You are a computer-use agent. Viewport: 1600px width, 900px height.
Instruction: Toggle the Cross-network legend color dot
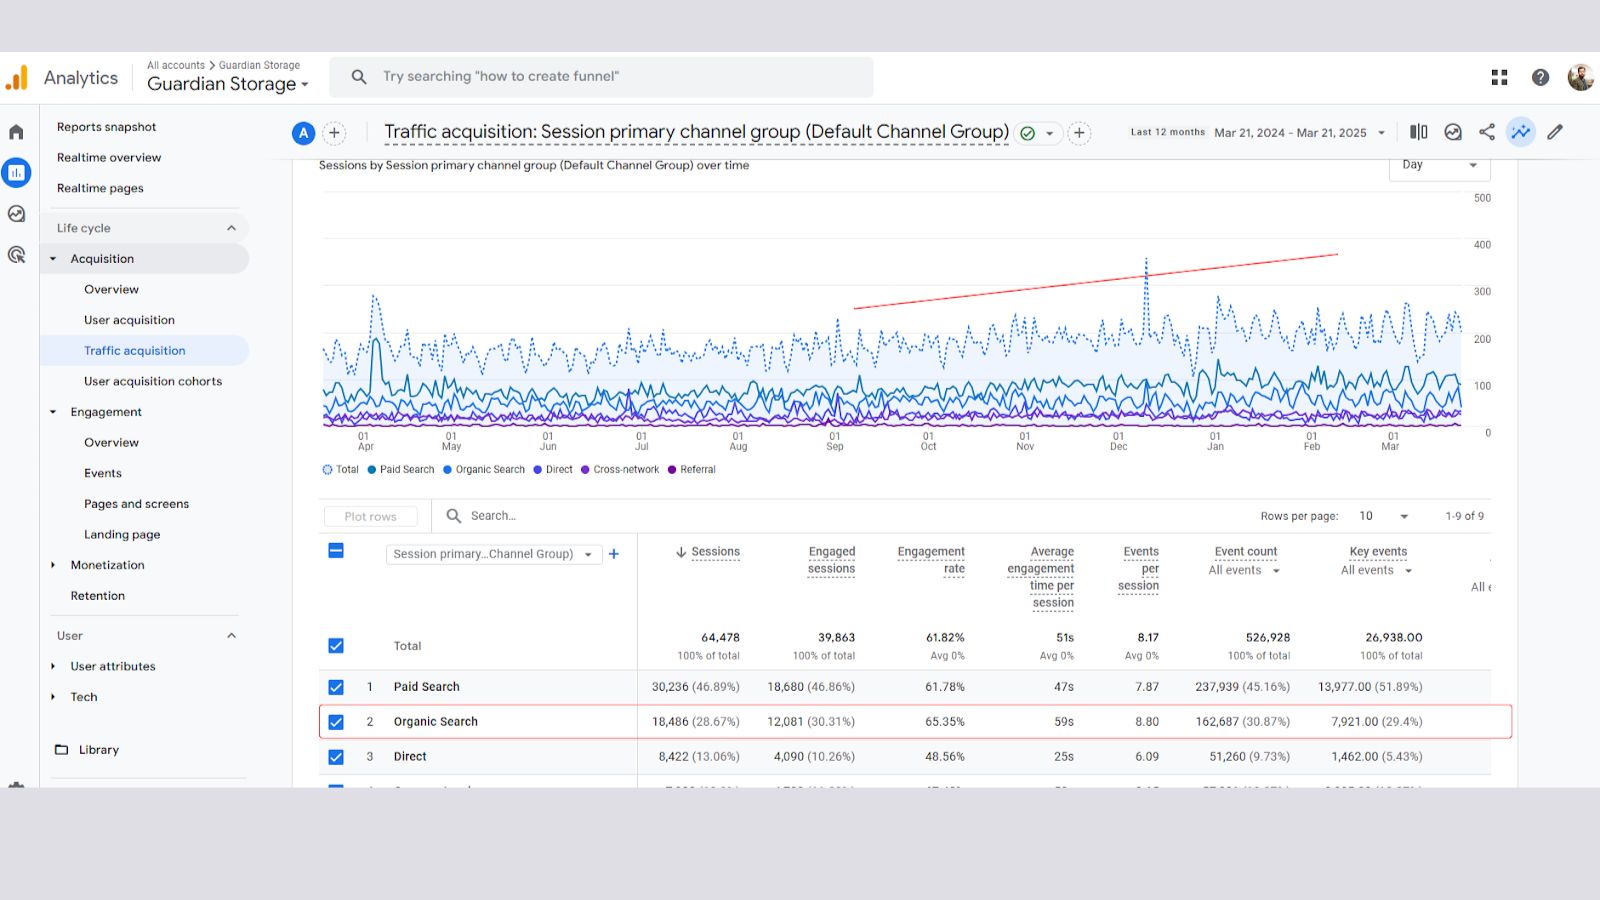point(585,470)
